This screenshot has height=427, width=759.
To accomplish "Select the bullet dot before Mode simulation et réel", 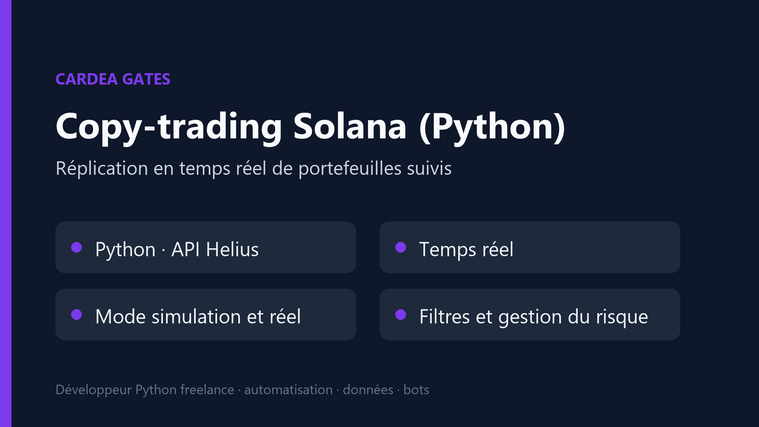I will coord(76,315).
